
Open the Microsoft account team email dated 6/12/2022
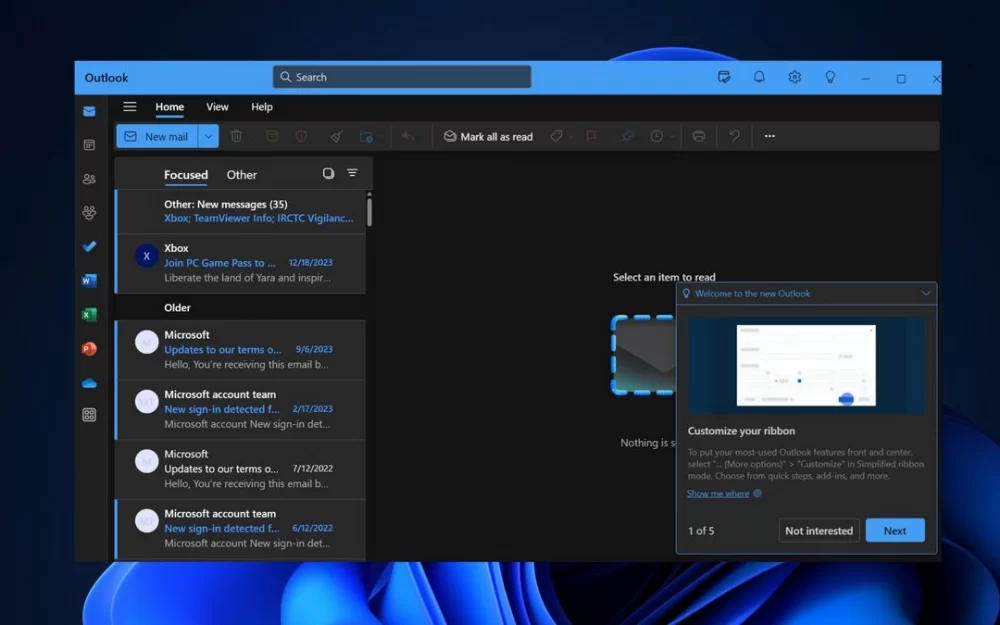point(240,529)
